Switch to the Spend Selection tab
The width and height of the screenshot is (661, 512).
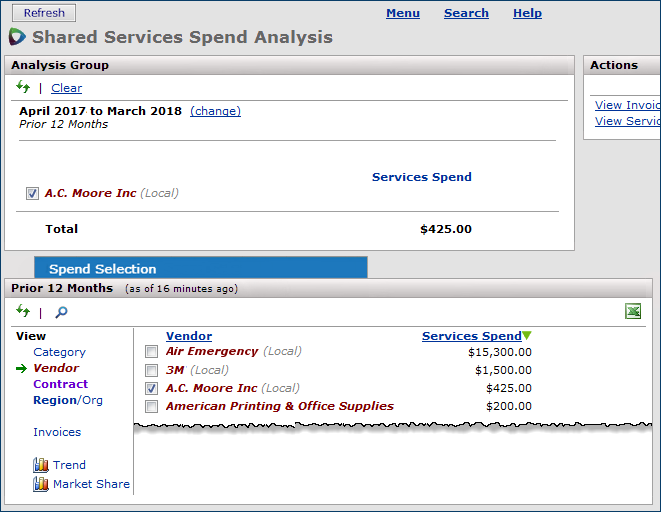(x=103, y=269)
